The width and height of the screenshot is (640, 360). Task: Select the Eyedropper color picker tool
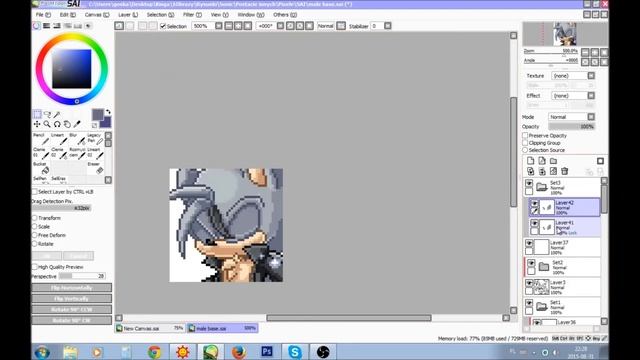click(x=77, y=124)
